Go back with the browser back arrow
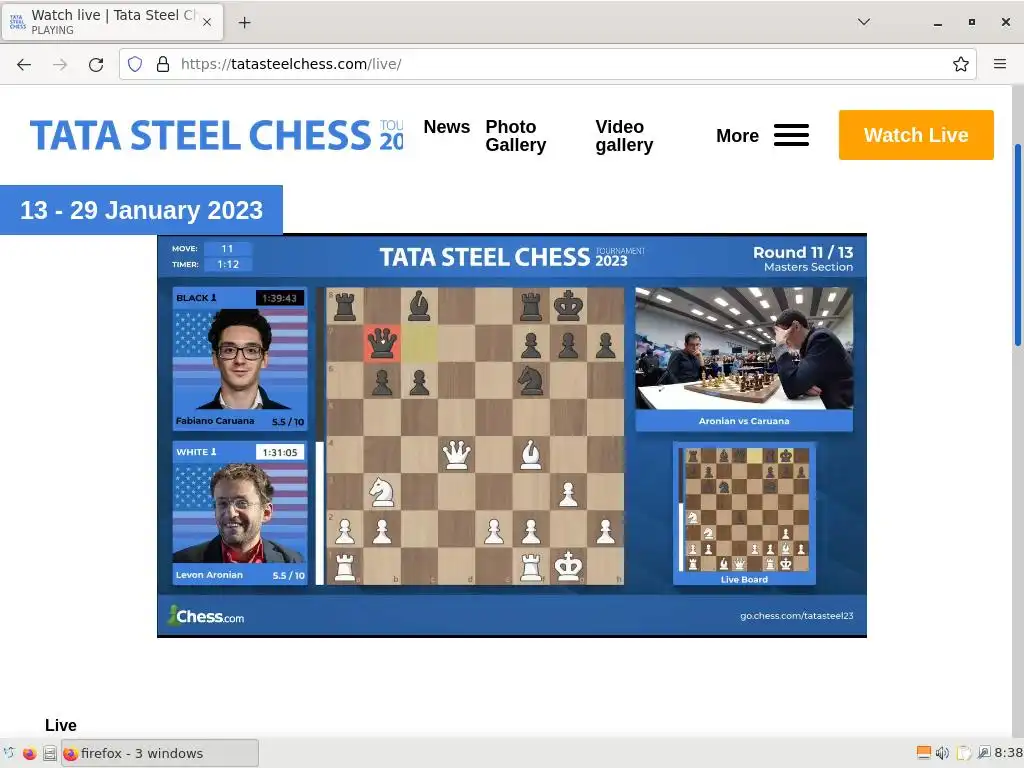 coord(24,64)
